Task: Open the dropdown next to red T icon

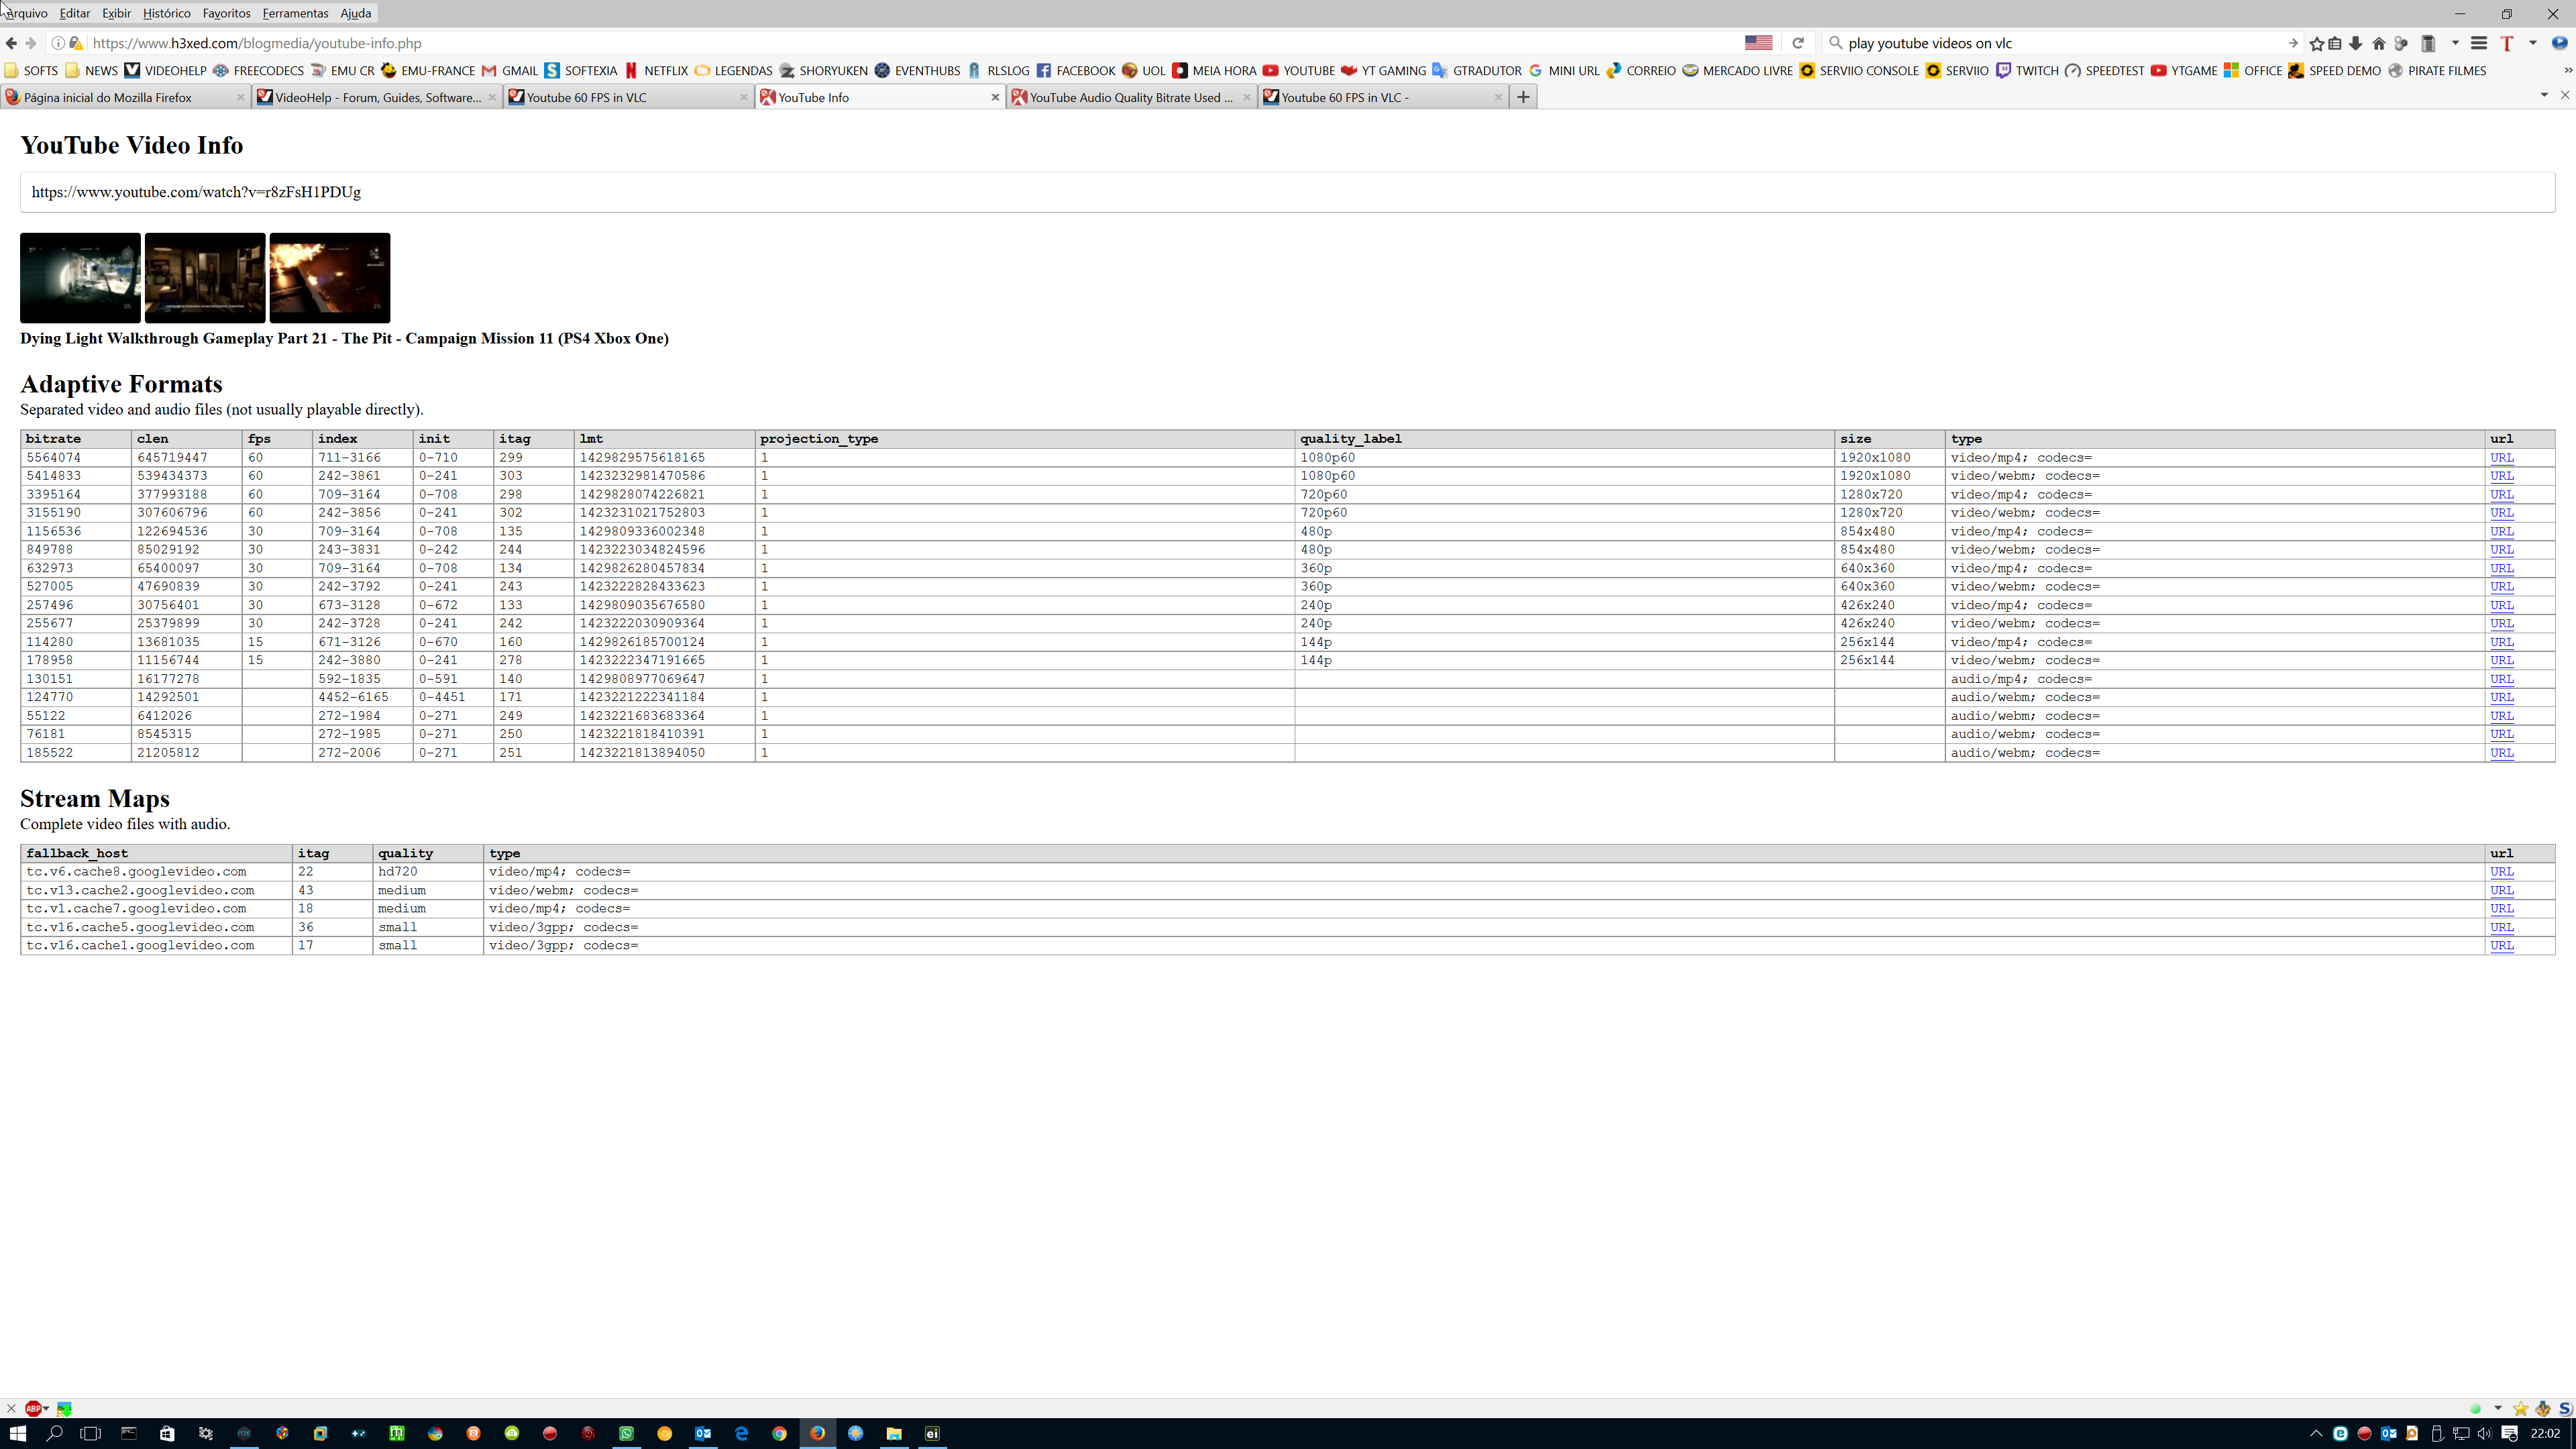Action: 2533,43
